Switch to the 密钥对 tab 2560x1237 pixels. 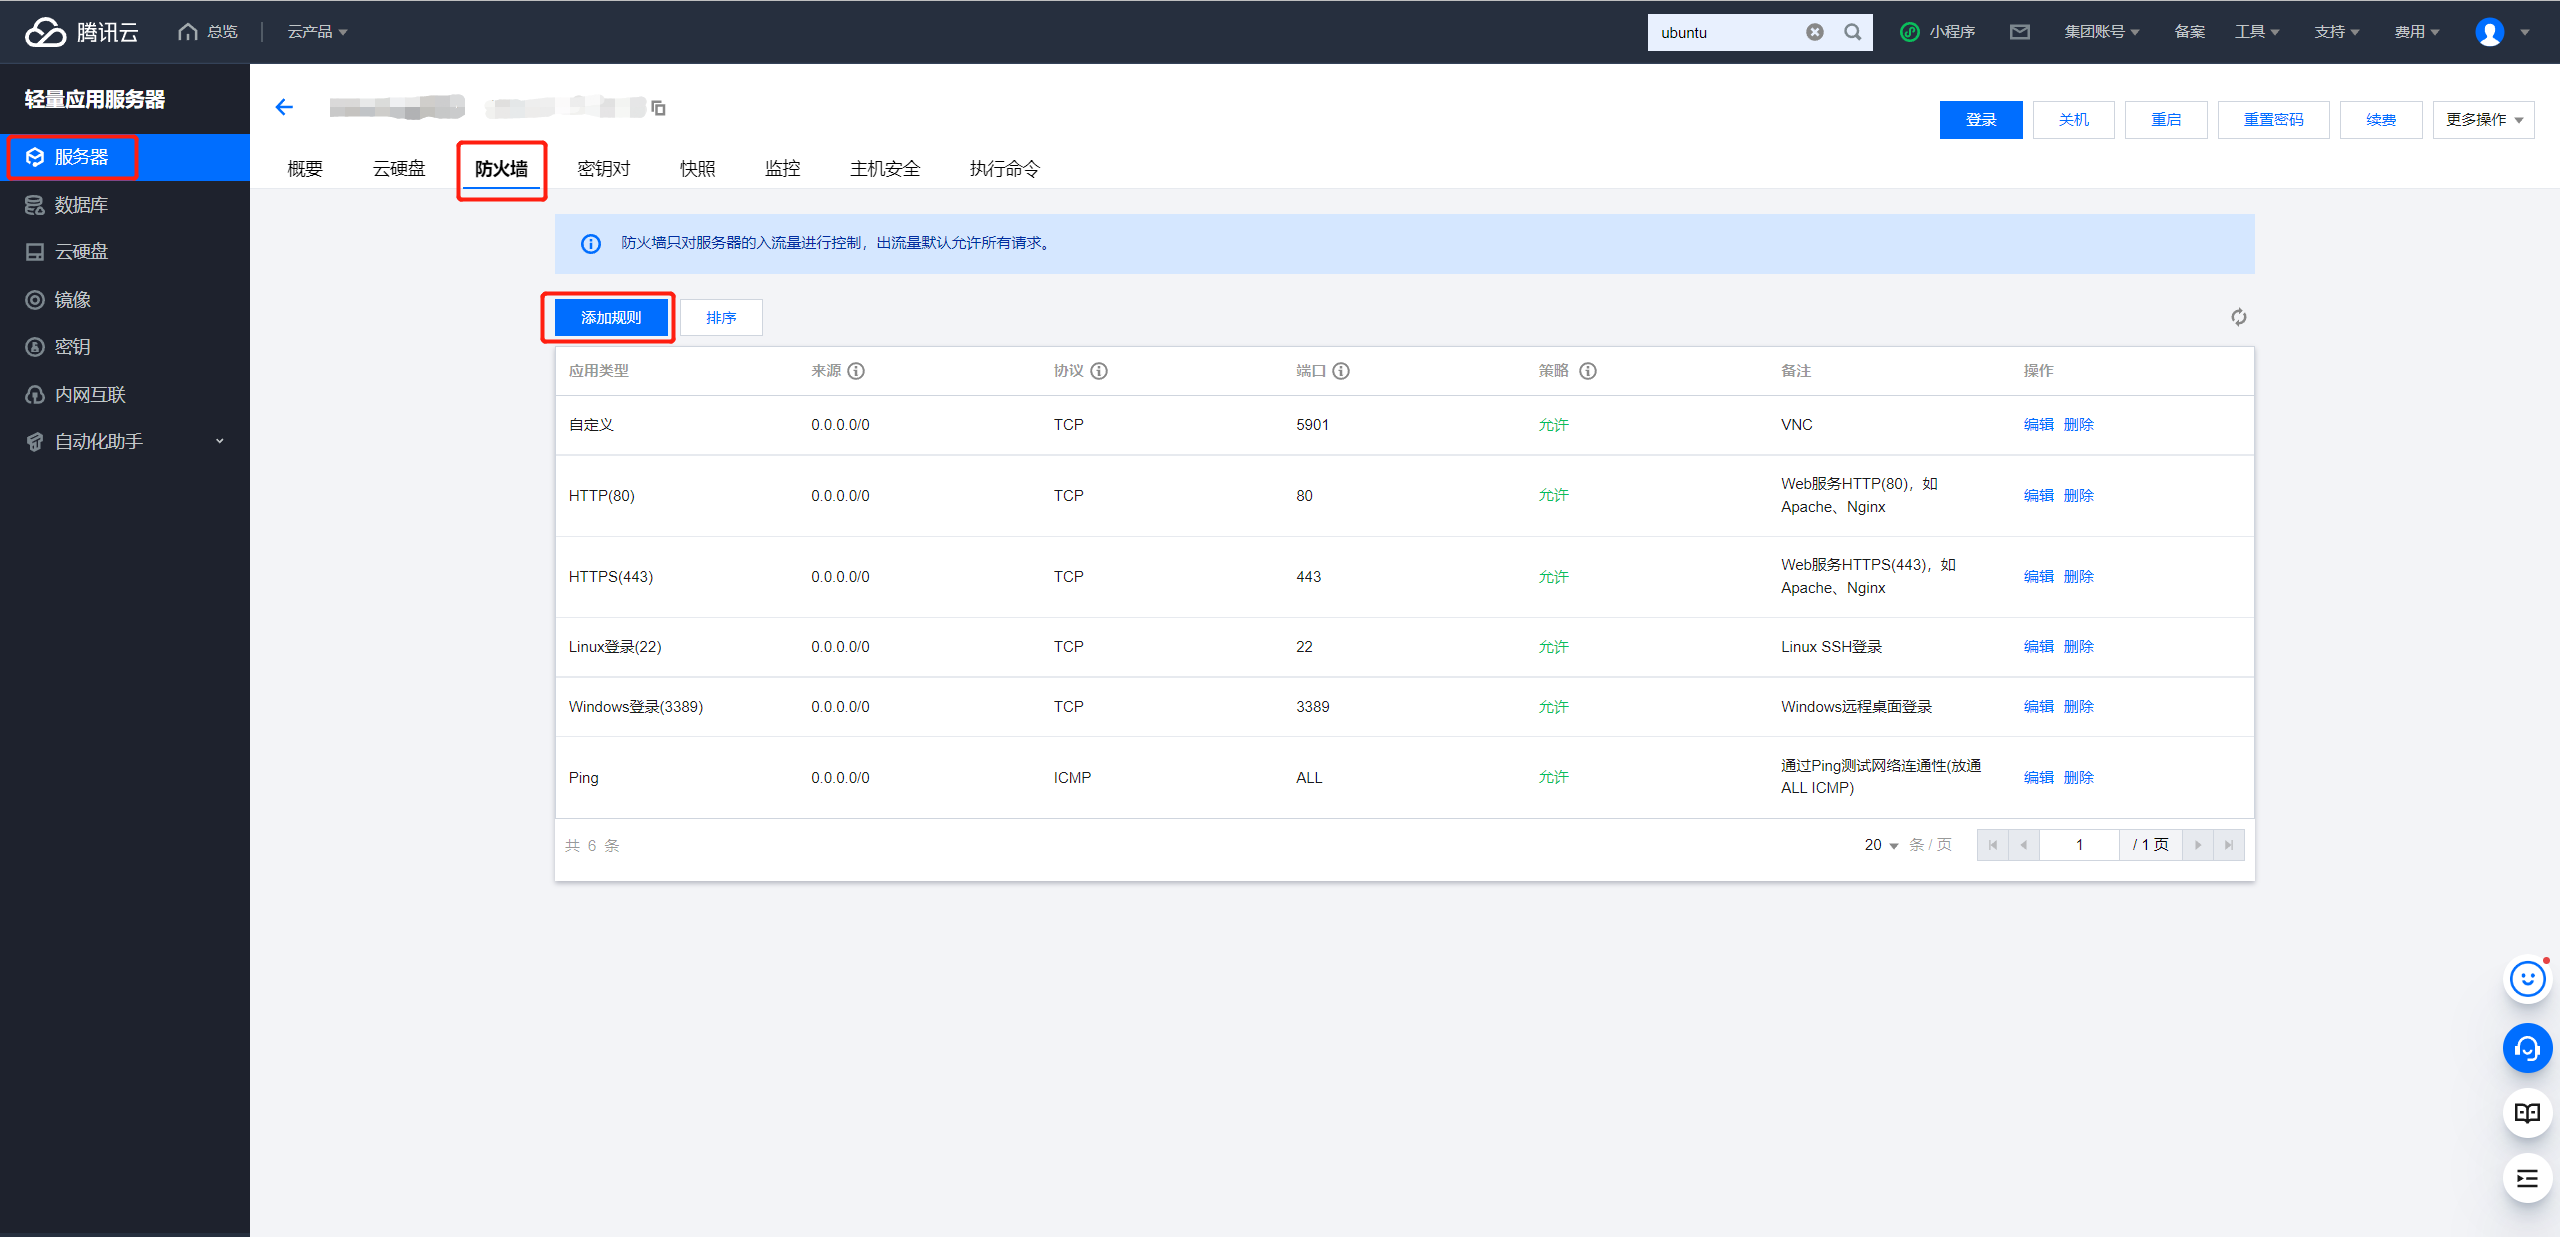(604, 169)
